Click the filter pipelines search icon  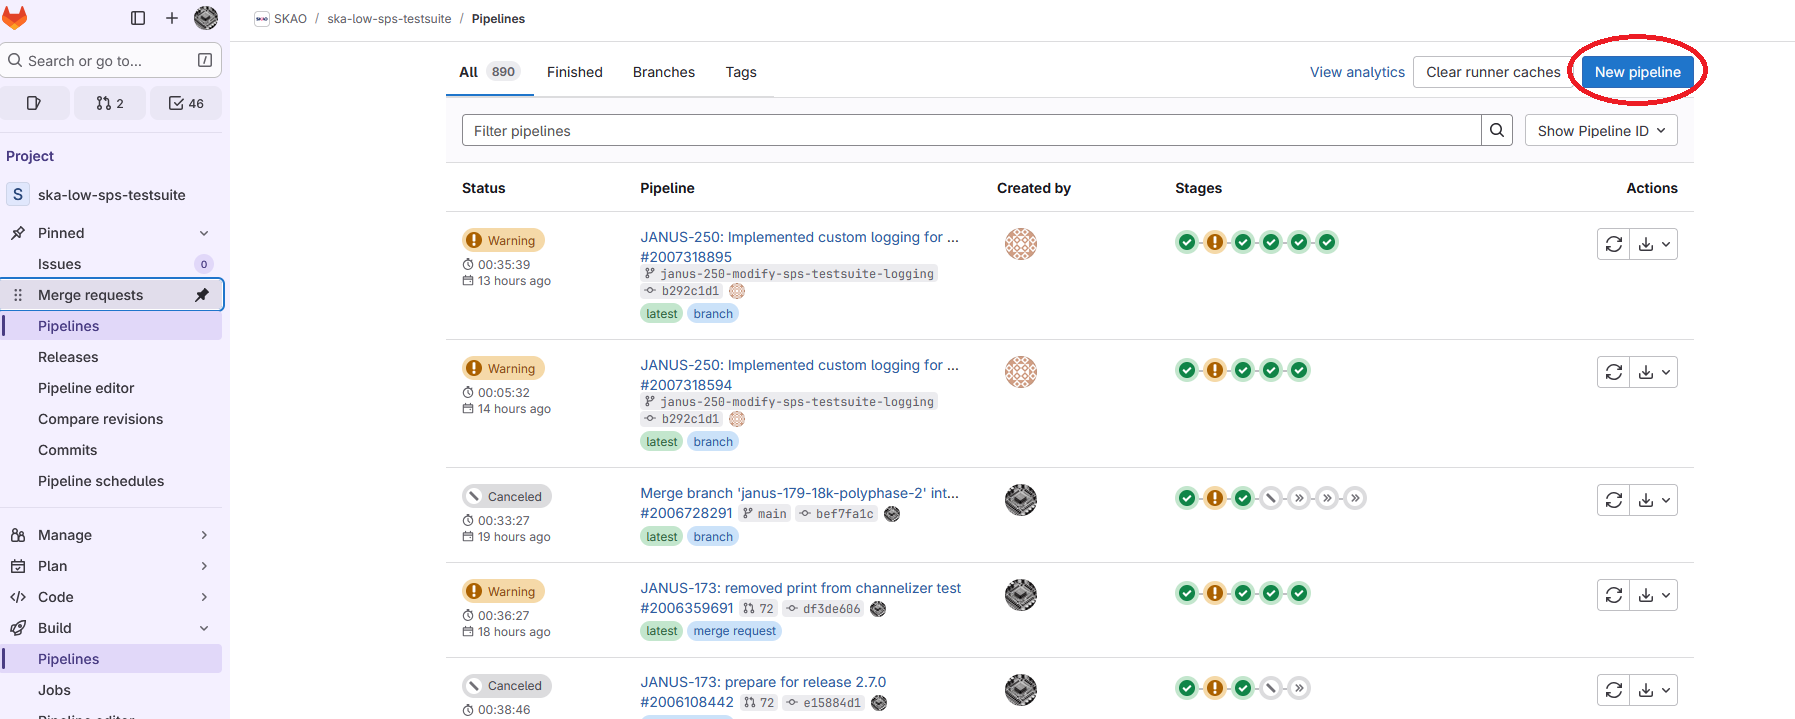pos(1496,130)
